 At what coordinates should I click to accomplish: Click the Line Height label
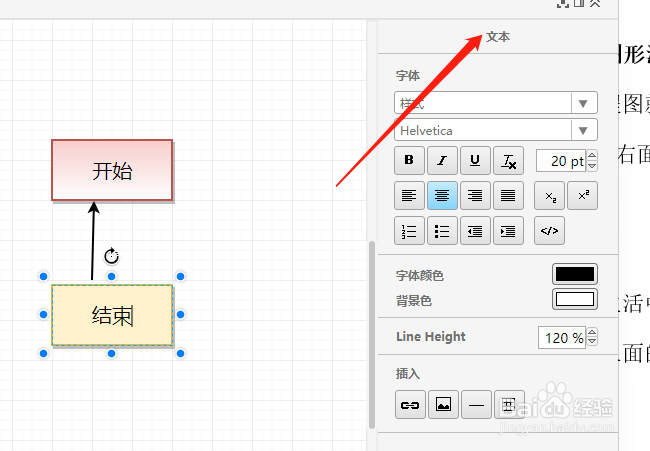431,337
